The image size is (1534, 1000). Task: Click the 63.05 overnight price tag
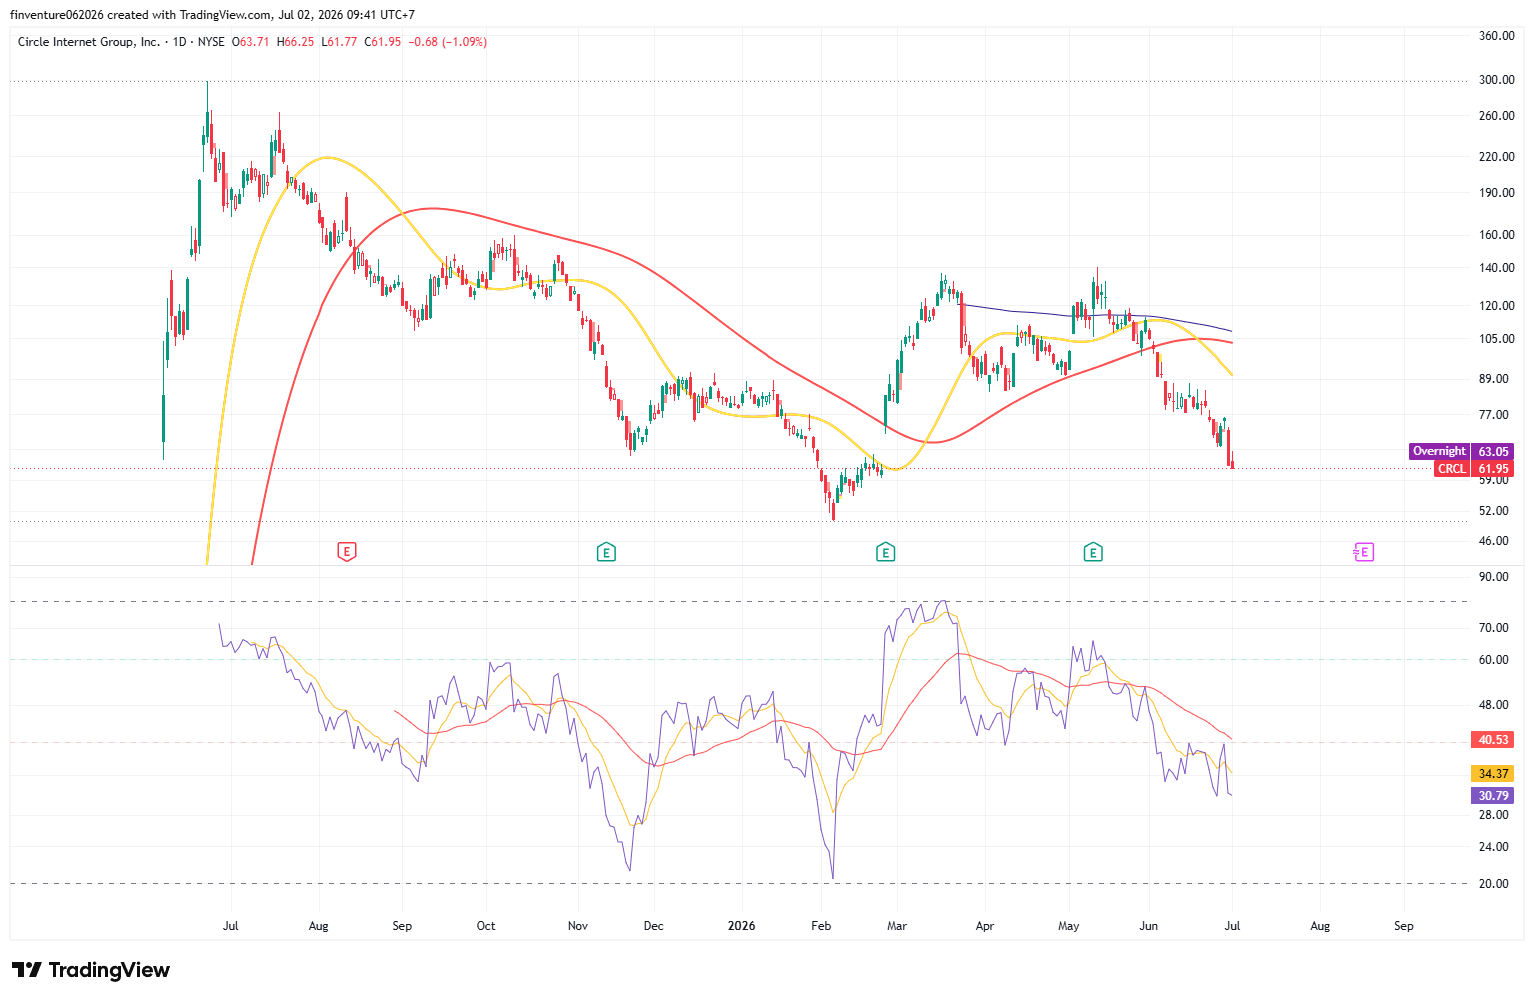1494,451
